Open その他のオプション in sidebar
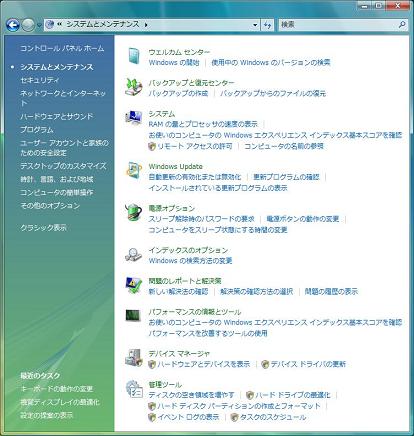The height and width of the screenshot is (436, 414). pos(50,206)
